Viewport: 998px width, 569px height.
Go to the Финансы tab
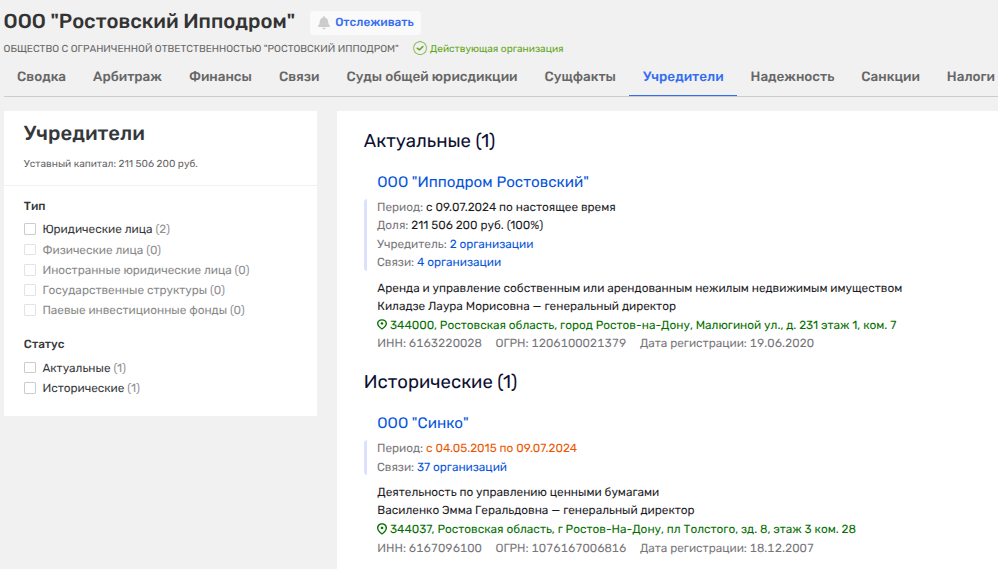(x=220, y=77)
